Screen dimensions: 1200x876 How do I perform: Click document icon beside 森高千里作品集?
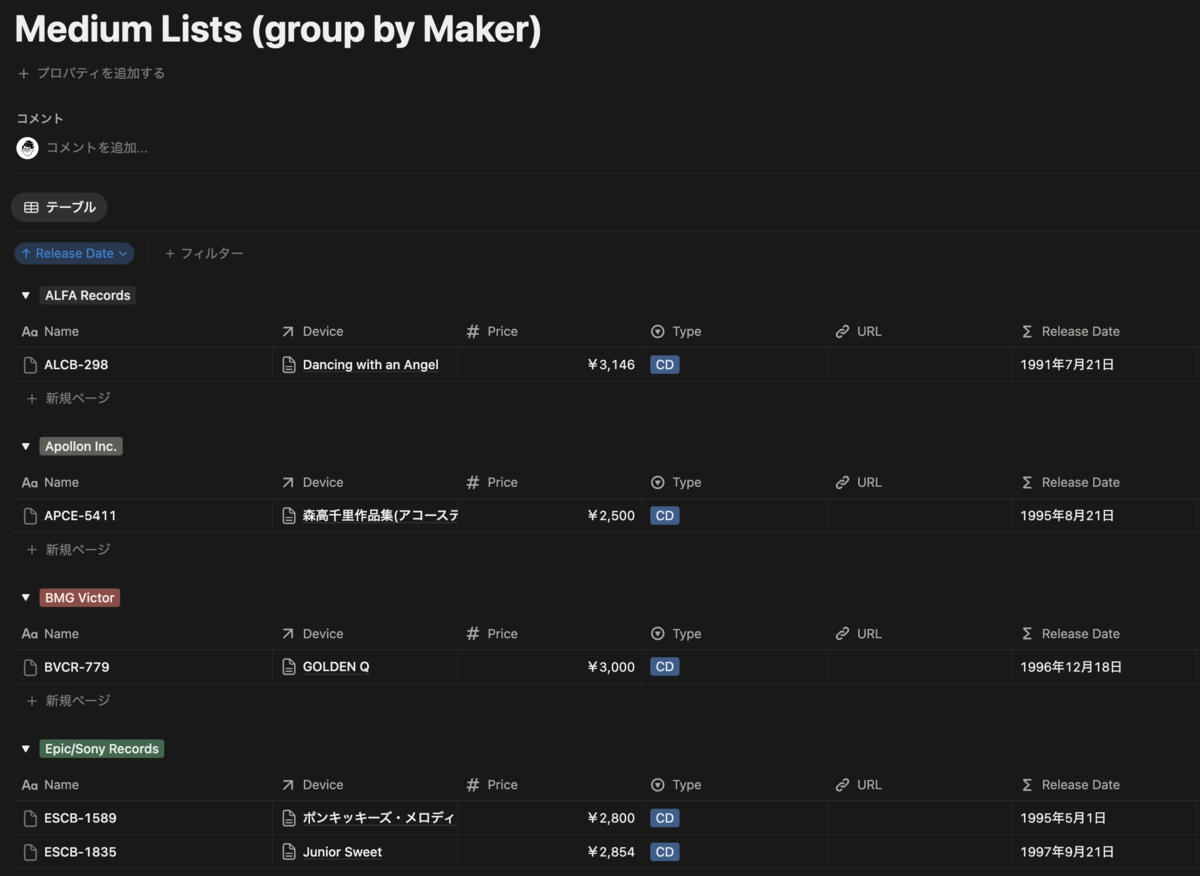(289, 516)
